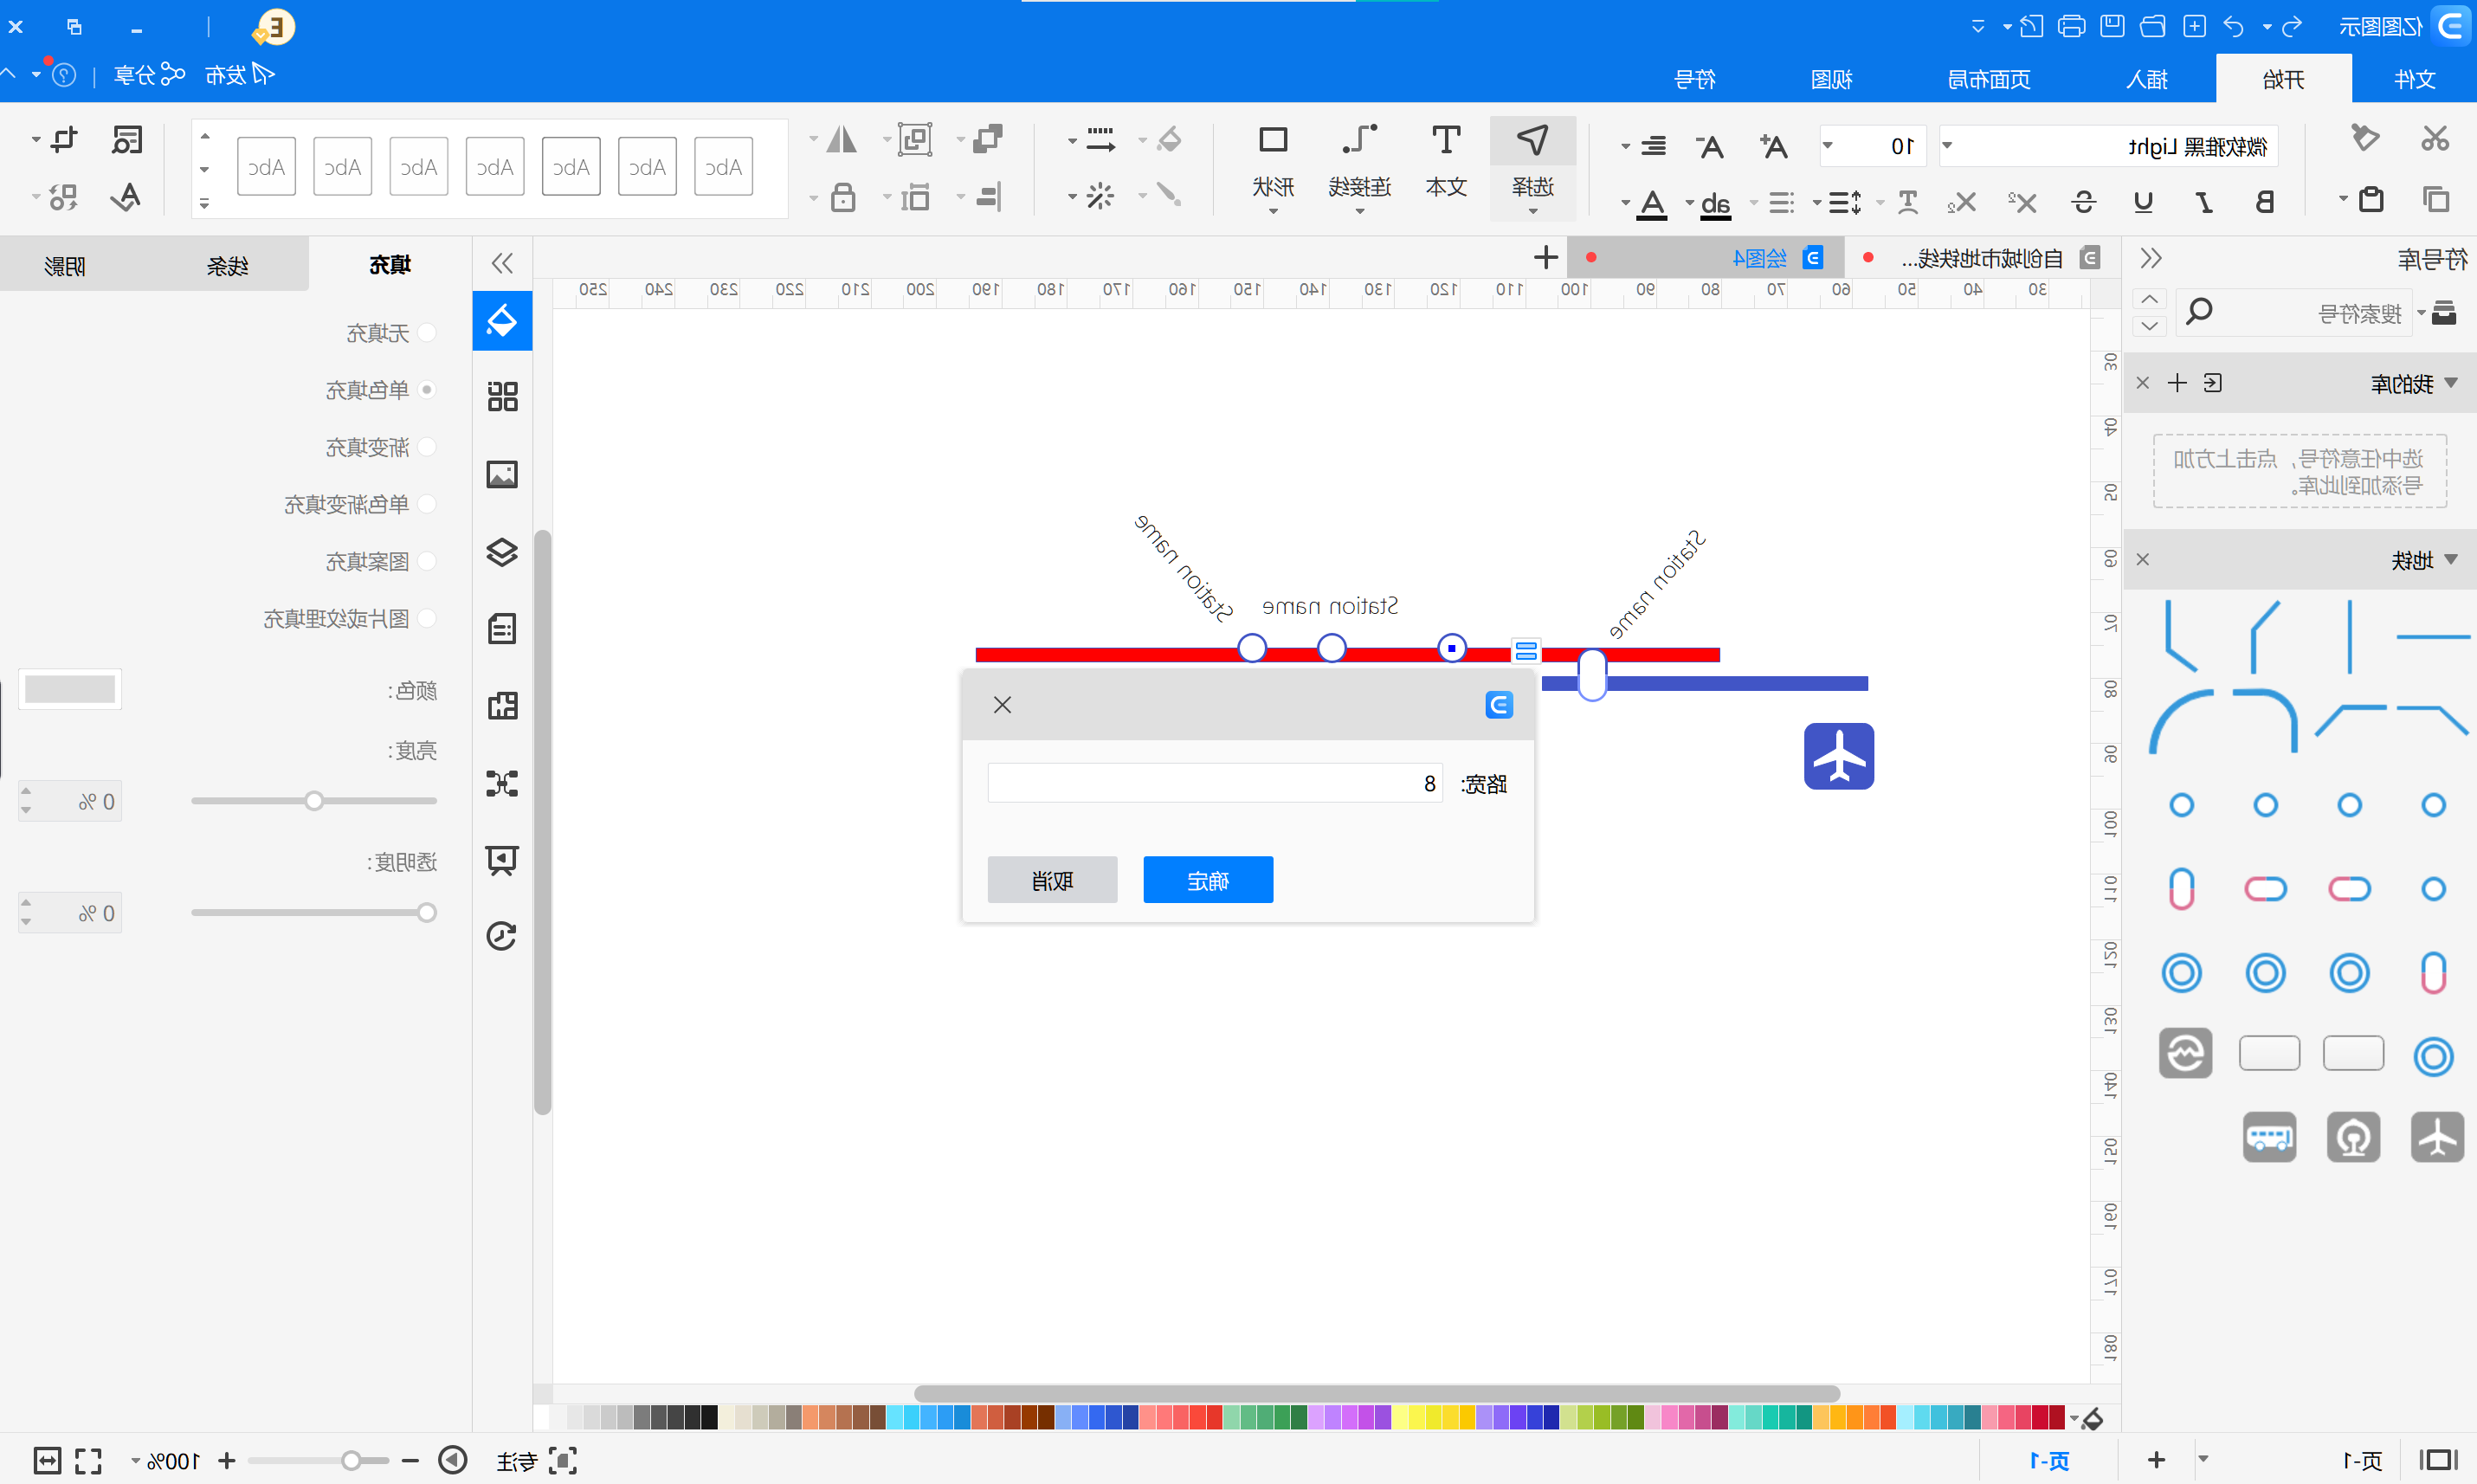Screen dimensions: 2477x1484
Task: Open the 选择 tool dropdown arrow
Action: coord(1532,212)
